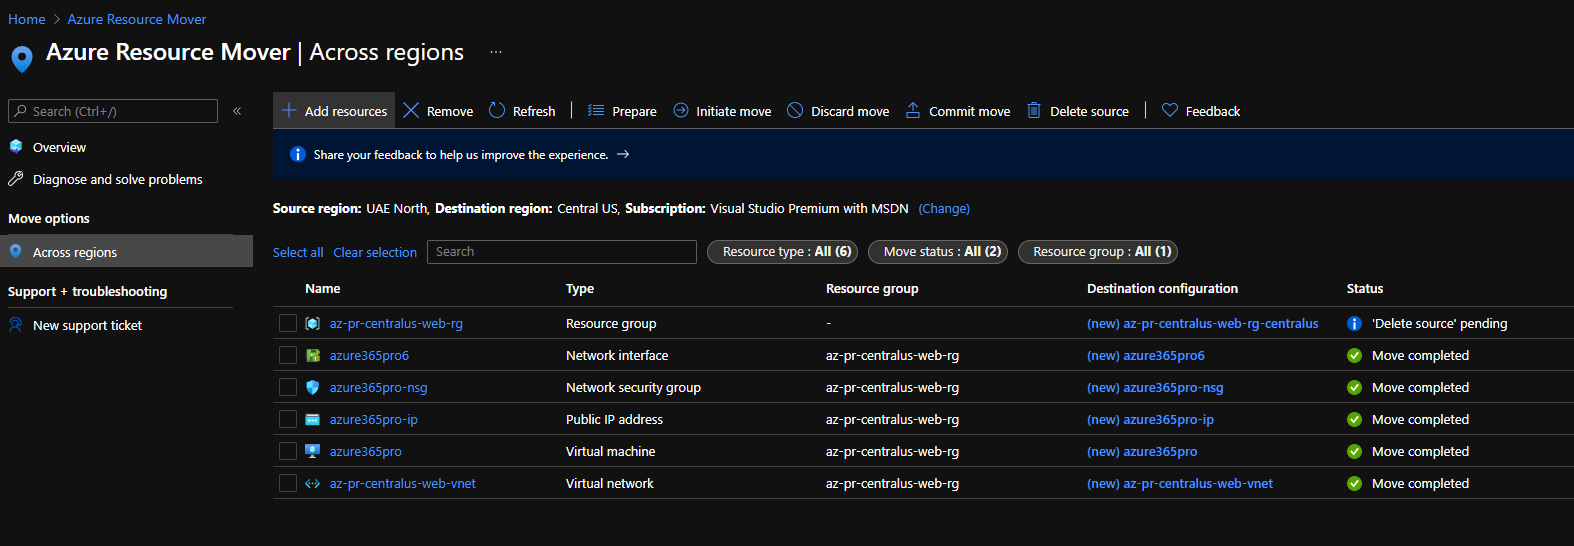The image size is (1574, 546).
Task: Click Share your feedback banner text
Action: pos(461,155)
